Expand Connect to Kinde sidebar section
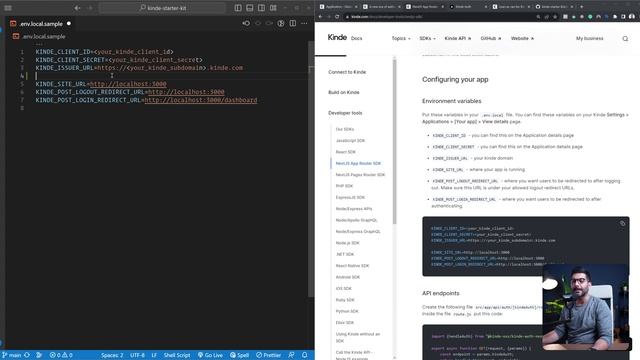The image size is (640, 360). (347, 72)
